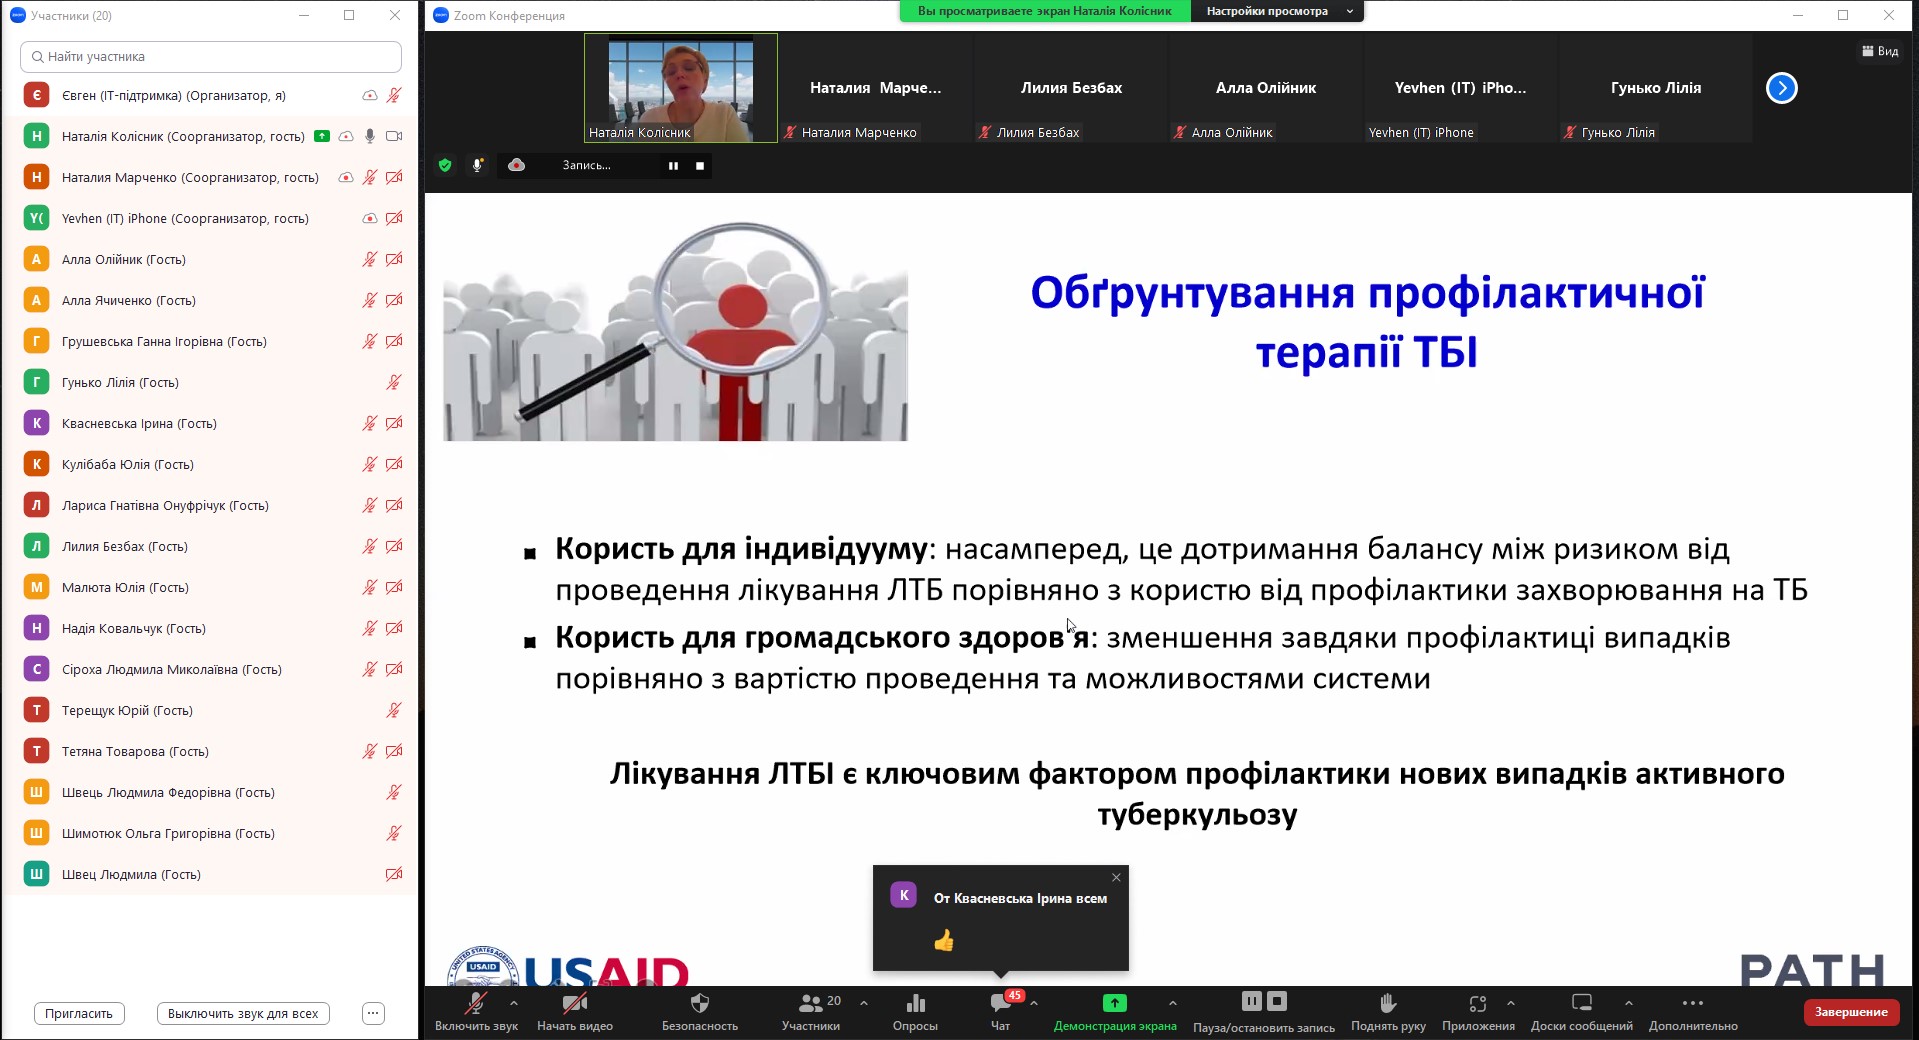Open the Polls (Опросы) icon
Viewport: 1919px width, 1040px height.
click(x=914, y=1003)
